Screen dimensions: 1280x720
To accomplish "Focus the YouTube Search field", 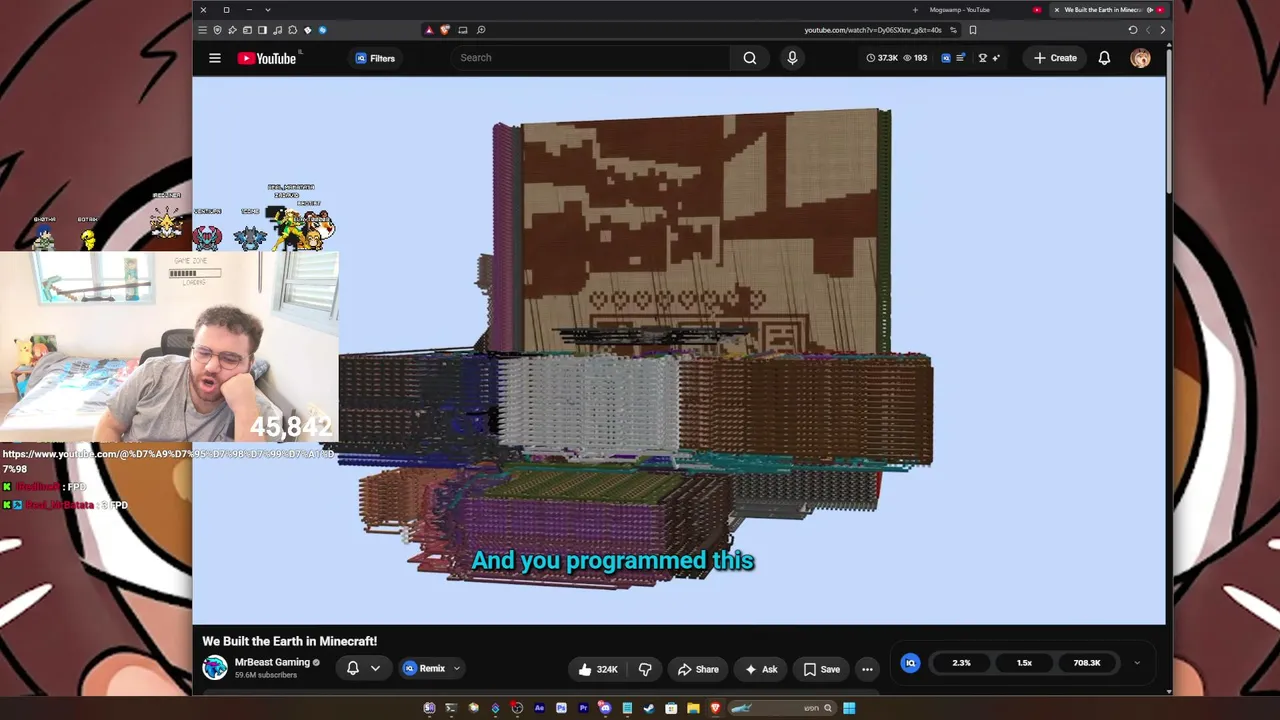I will 590,58.
